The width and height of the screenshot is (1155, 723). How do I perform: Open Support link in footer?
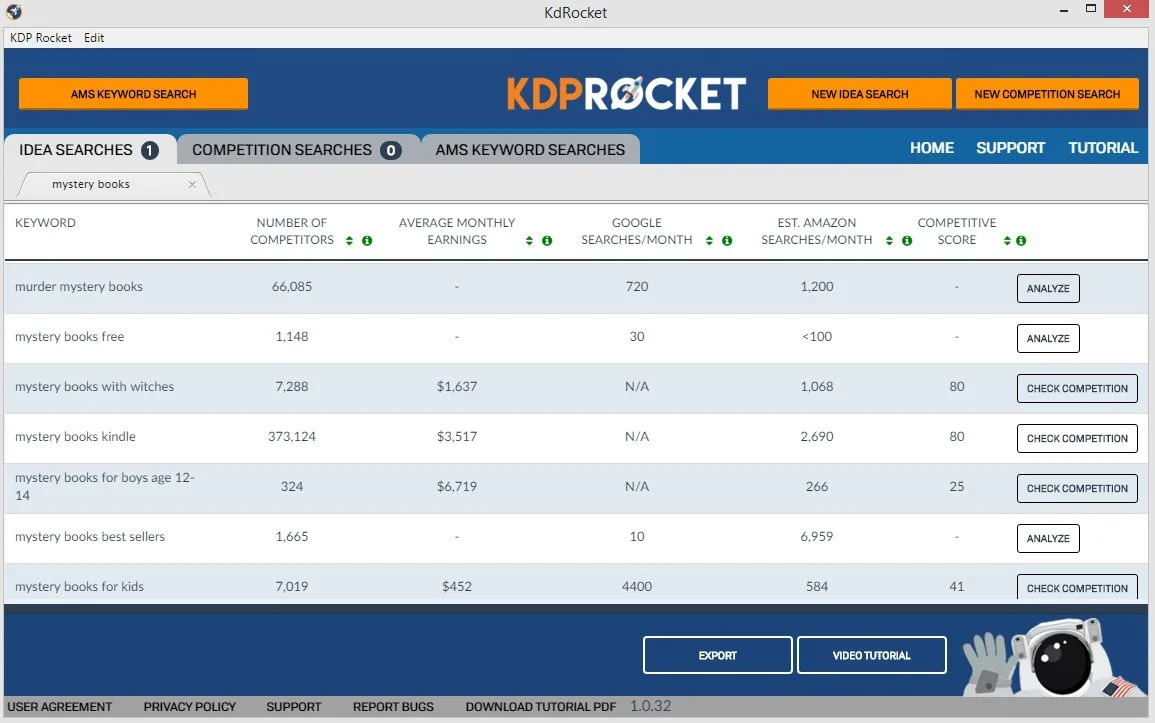[x=294, y=707]
